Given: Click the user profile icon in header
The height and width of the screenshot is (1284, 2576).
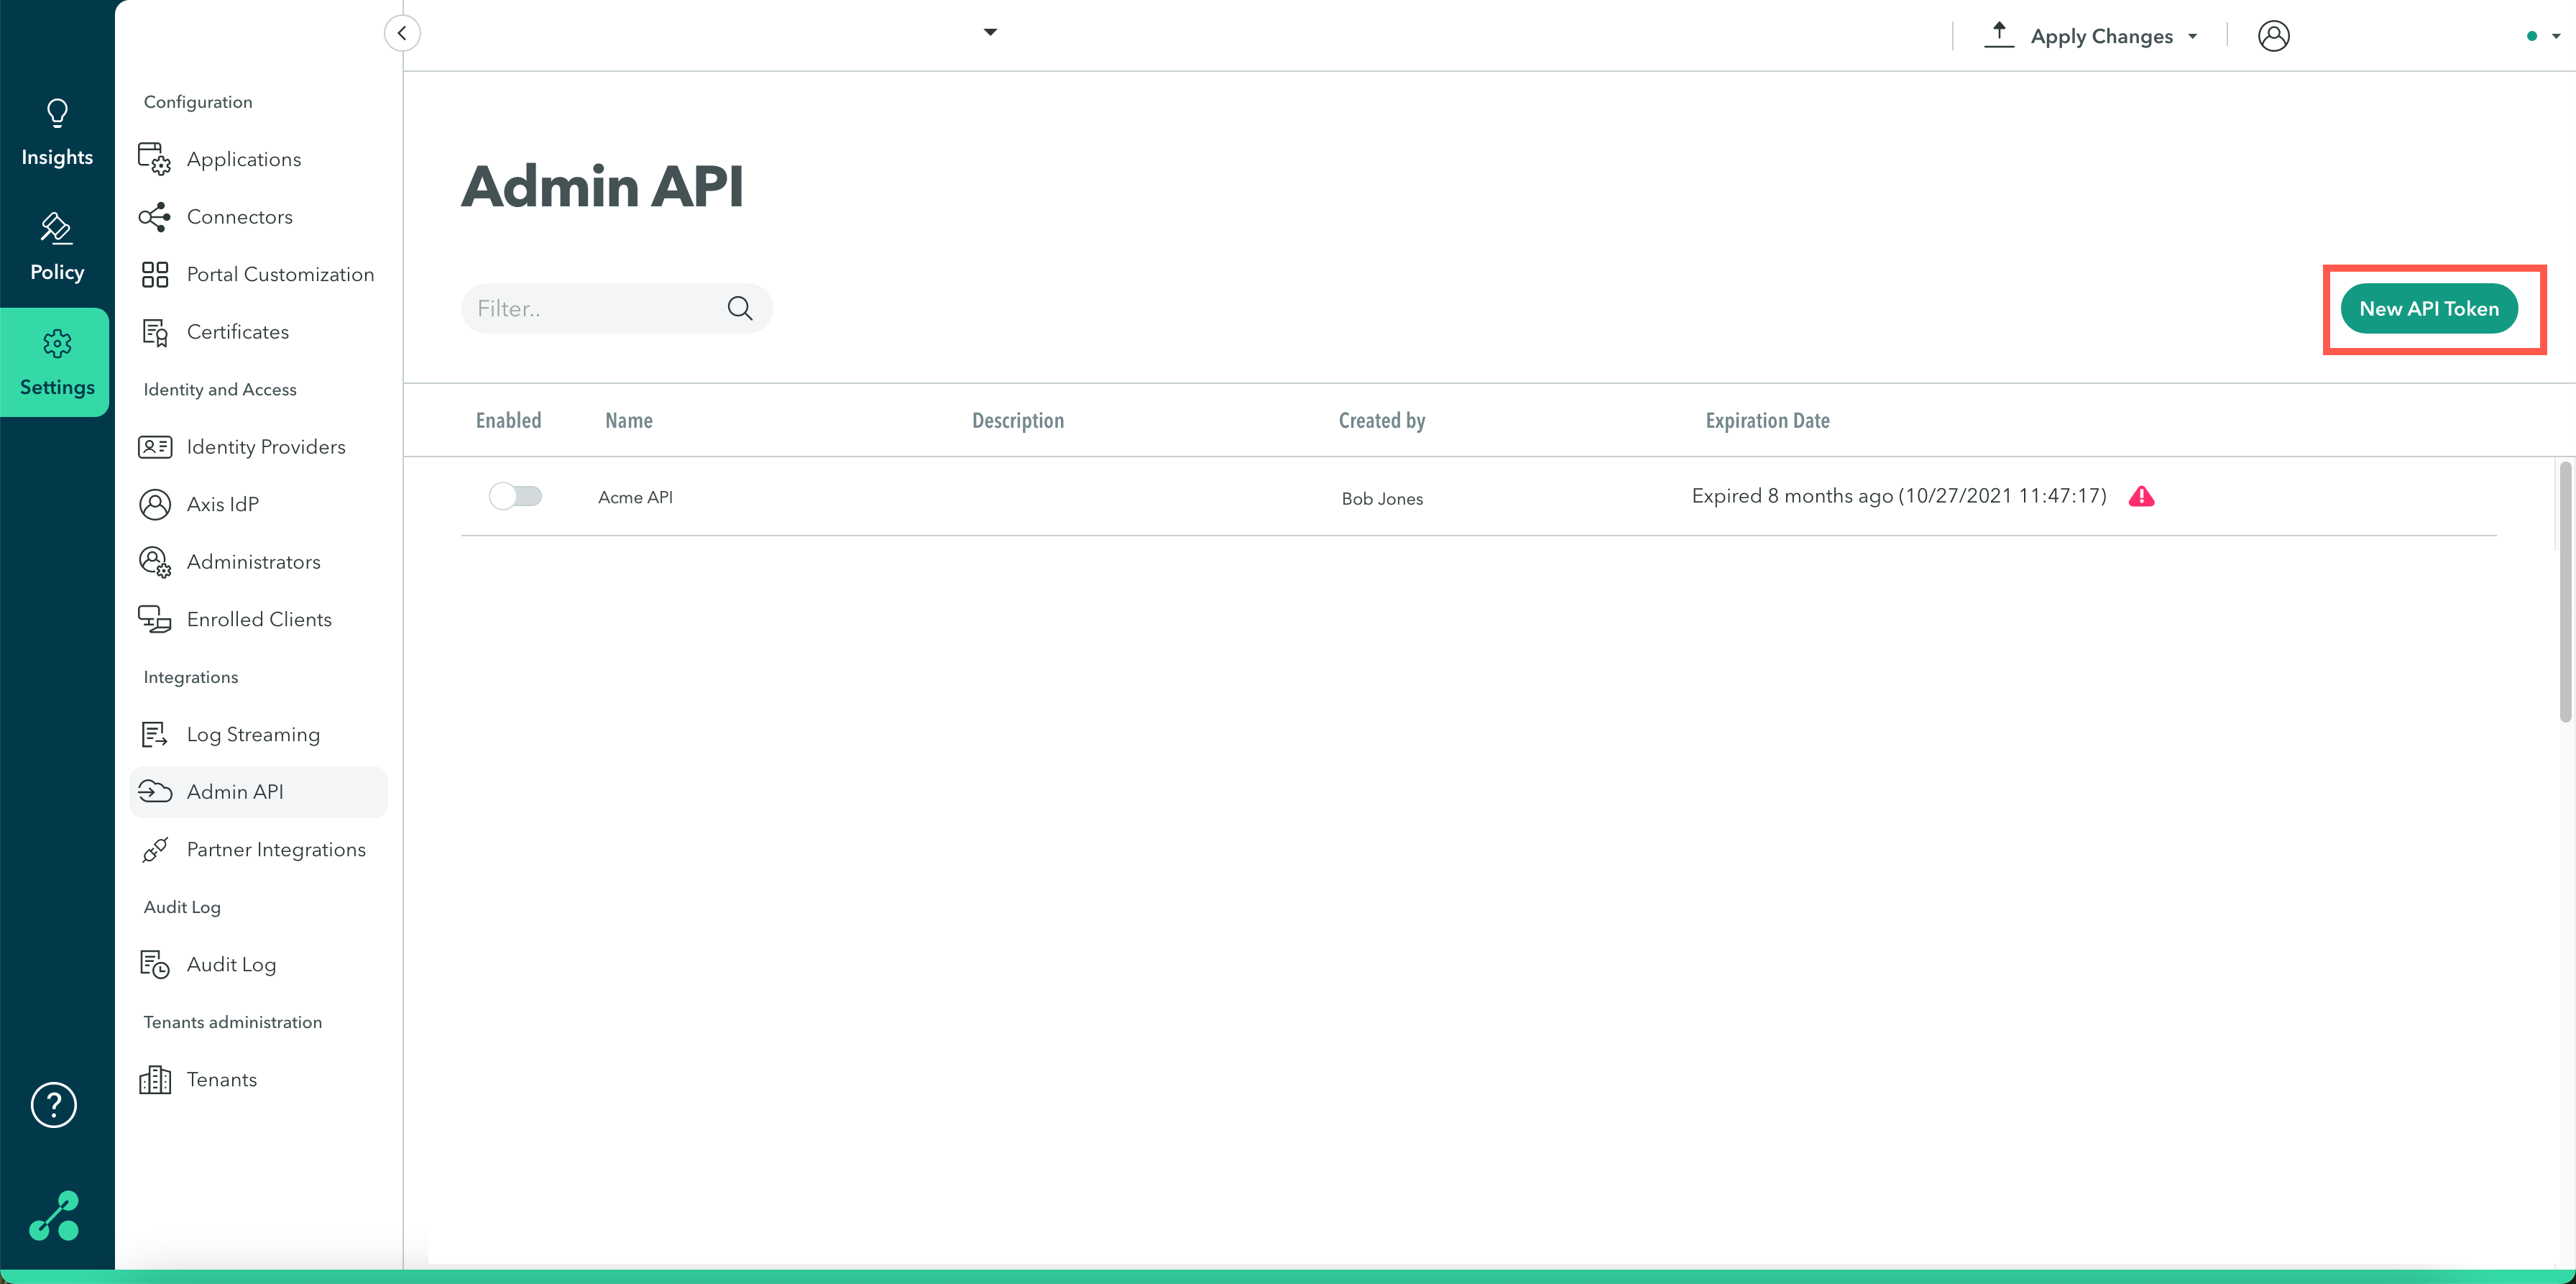Looking at the screenshot, I should pyautogui.click(x=2273, y=36).
